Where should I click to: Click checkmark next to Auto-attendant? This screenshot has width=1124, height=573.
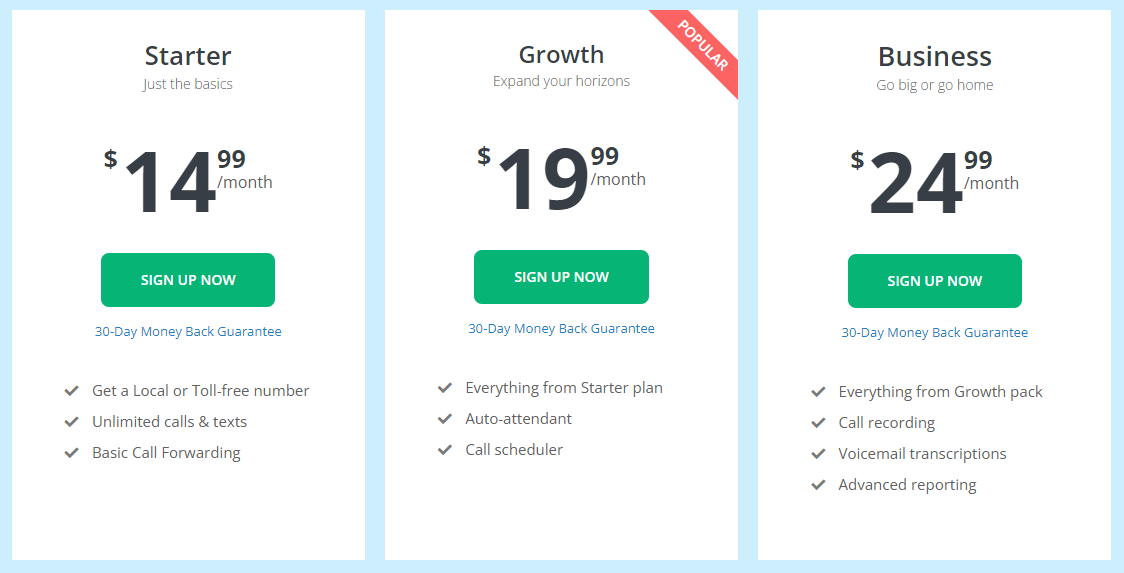click(445, 419)
